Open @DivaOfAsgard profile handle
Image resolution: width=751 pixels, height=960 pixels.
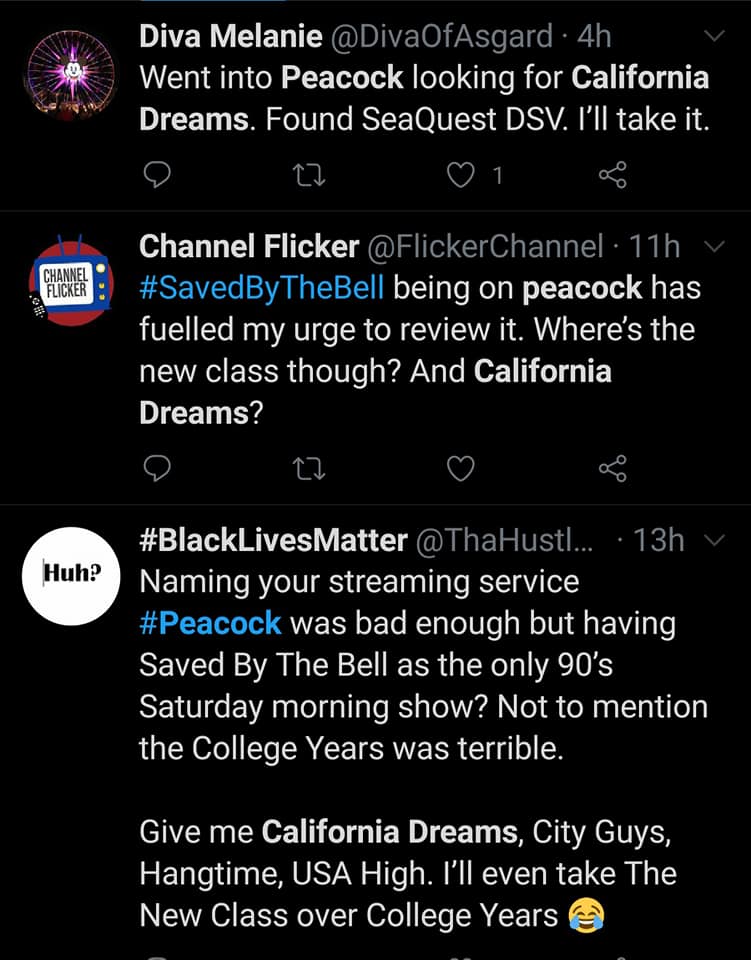(441, 36)
